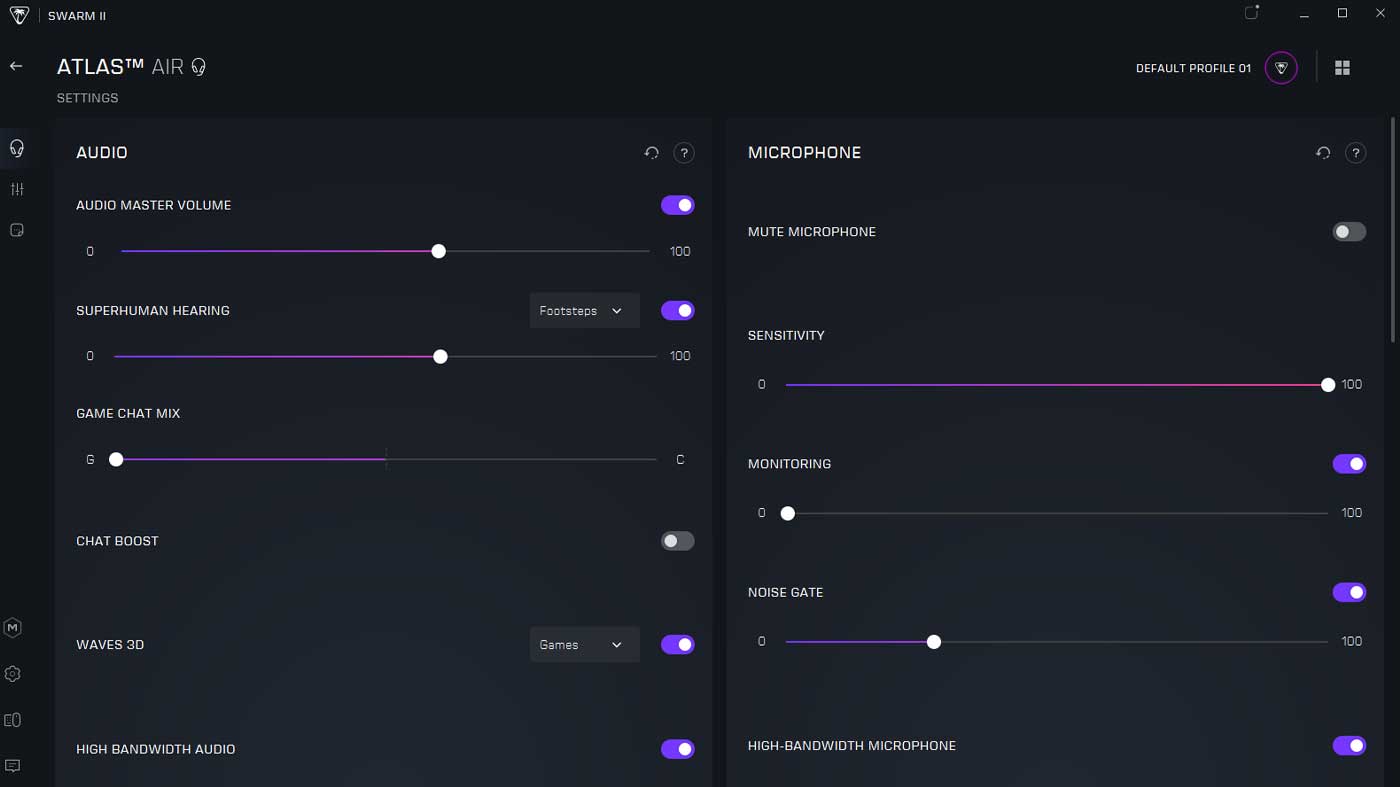This screenshot has height=787, width=1400.
Task: Enable Mute Microphone toggle
Action: pos(1349,232)
